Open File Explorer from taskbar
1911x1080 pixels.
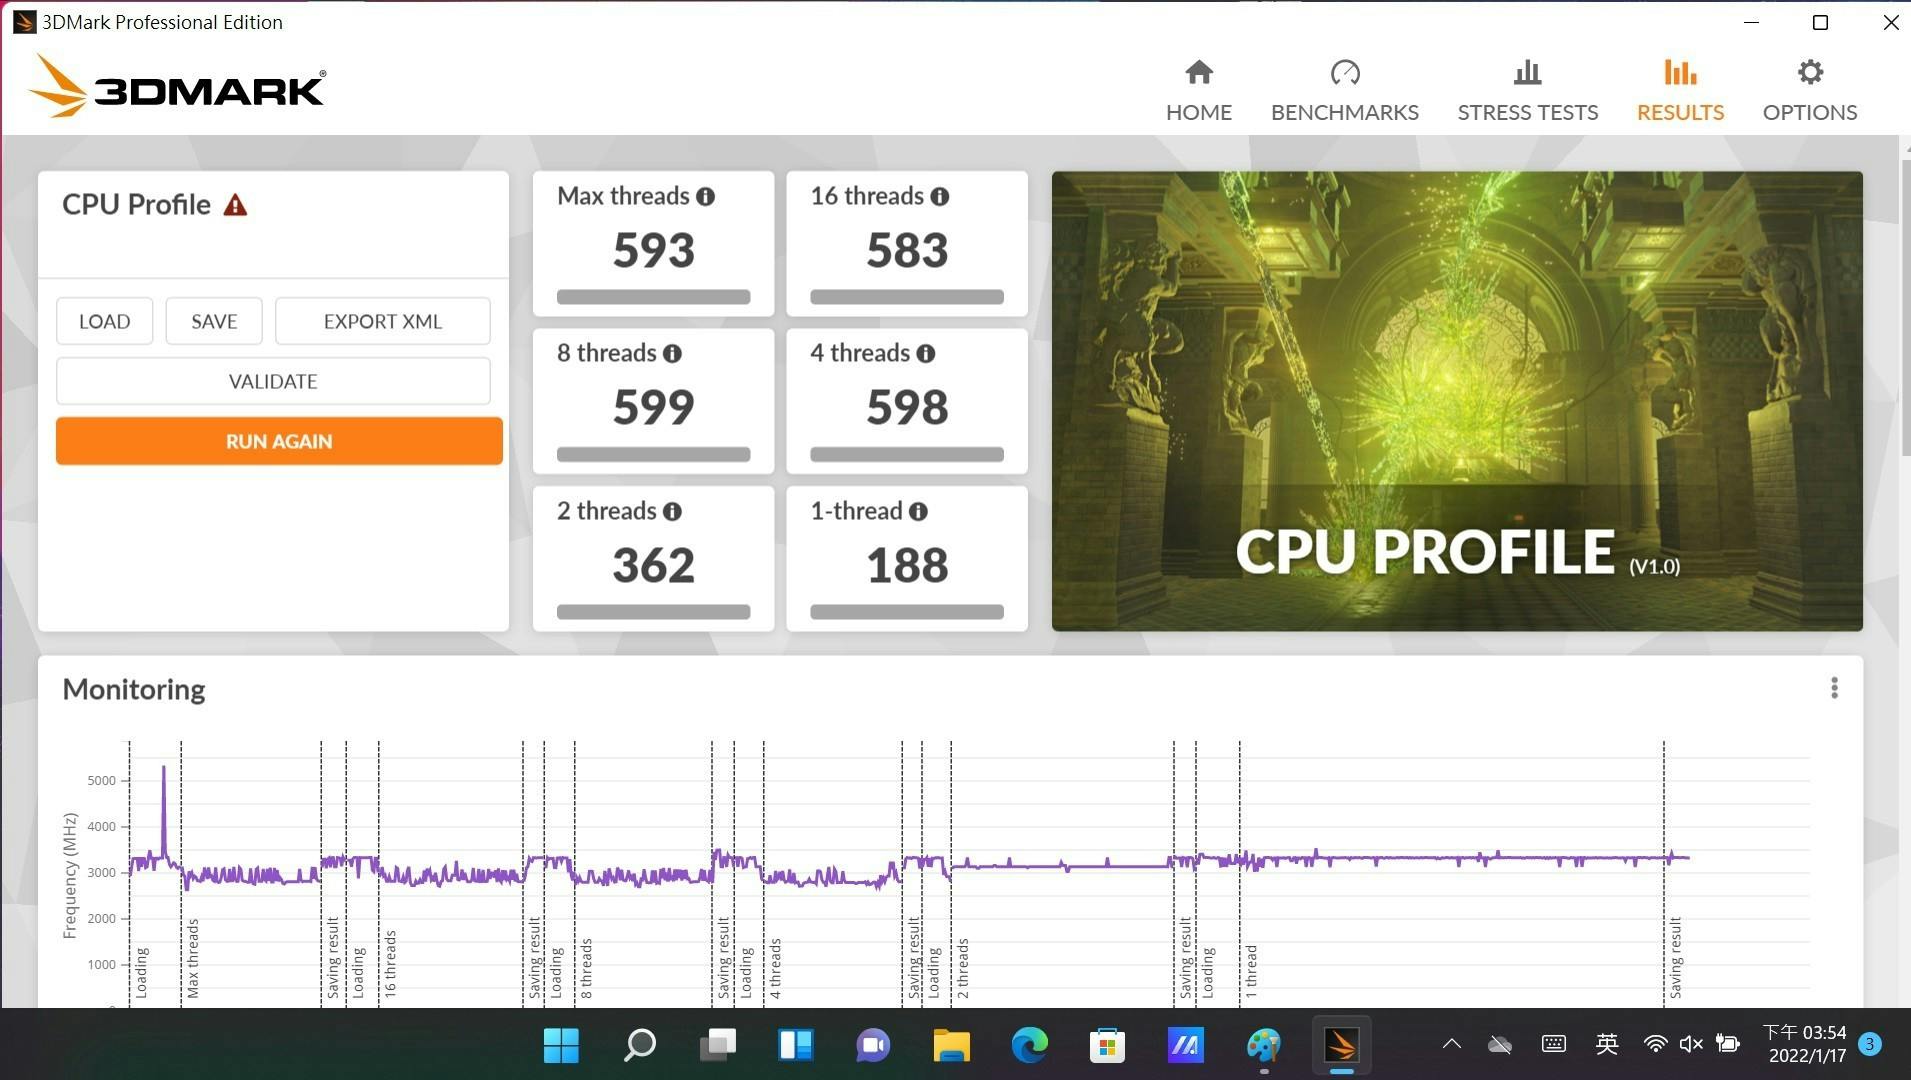pos(951,1045)
